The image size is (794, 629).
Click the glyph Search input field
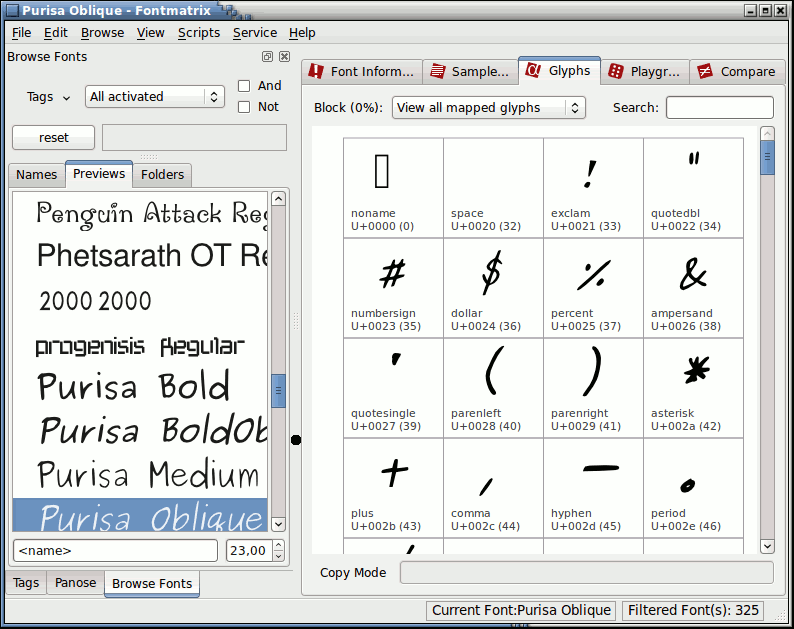pos(720,107)
